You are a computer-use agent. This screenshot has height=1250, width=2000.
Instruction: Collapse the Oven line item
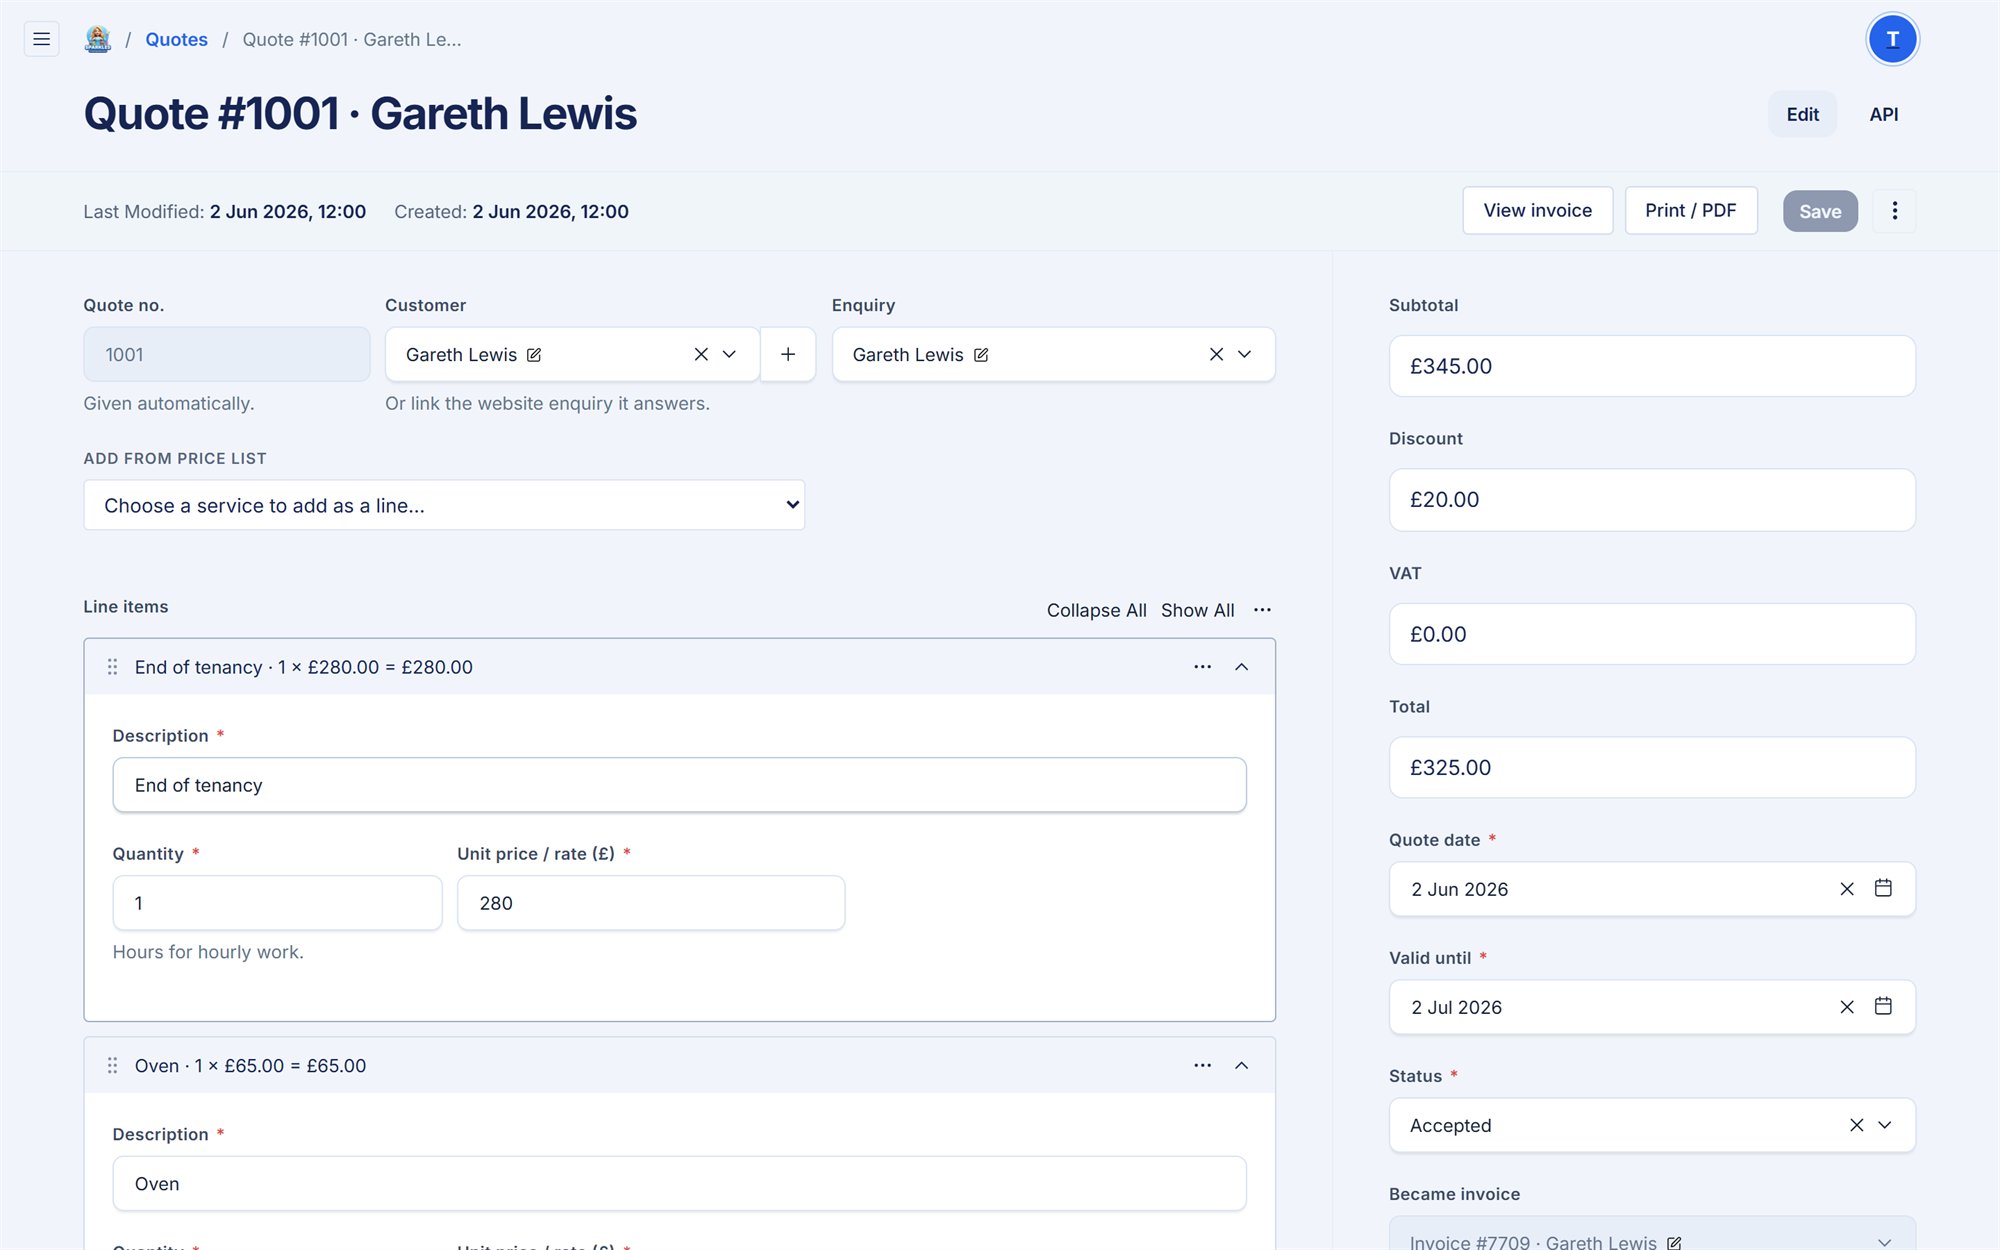[1241, 1066]
